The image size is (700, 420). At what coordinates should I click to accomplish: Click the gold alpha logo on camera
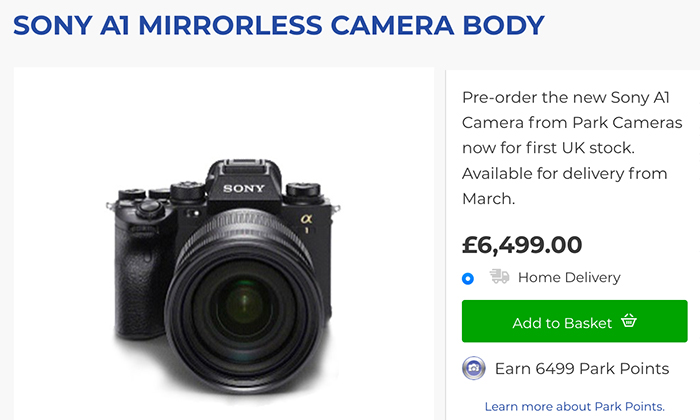point(306,219)
